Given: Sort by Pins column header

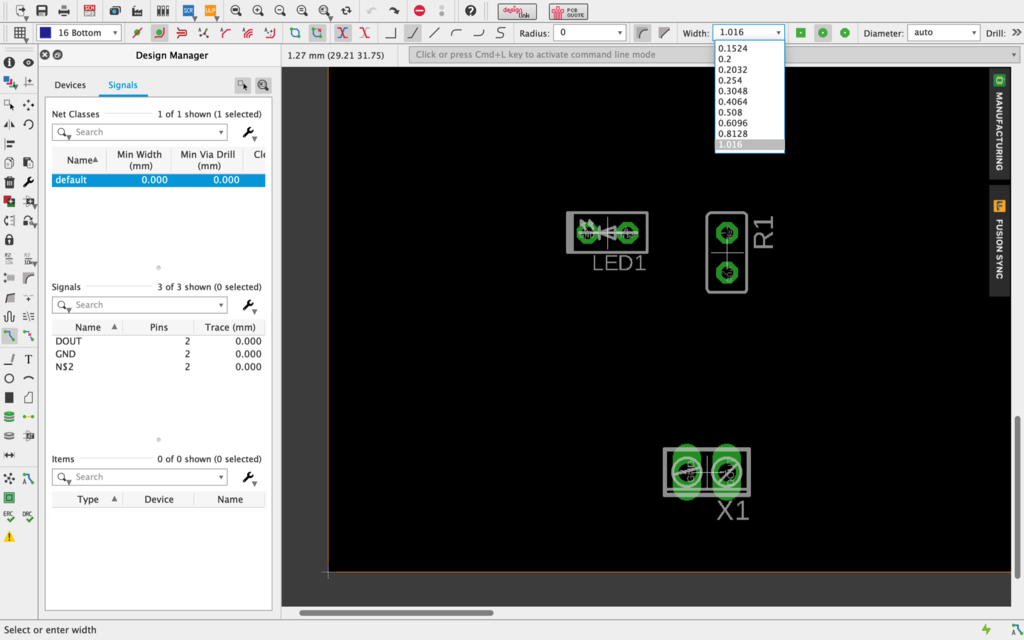Looking at the screenshot, I should [x=159, y=327].
